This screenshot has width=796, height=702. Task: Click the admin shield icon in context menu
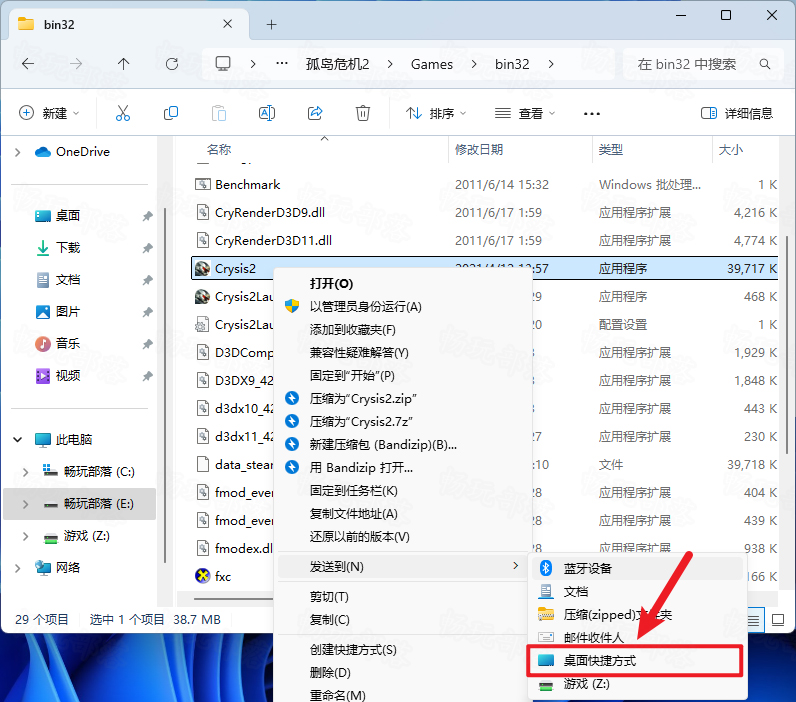pyautogui.click(x=292, y=306)
